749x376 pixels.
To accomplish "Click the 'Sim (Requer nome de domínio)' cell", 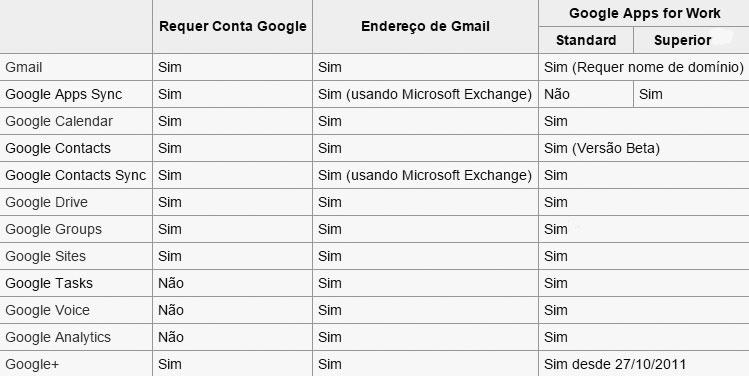I will click(x=643, y=67).
